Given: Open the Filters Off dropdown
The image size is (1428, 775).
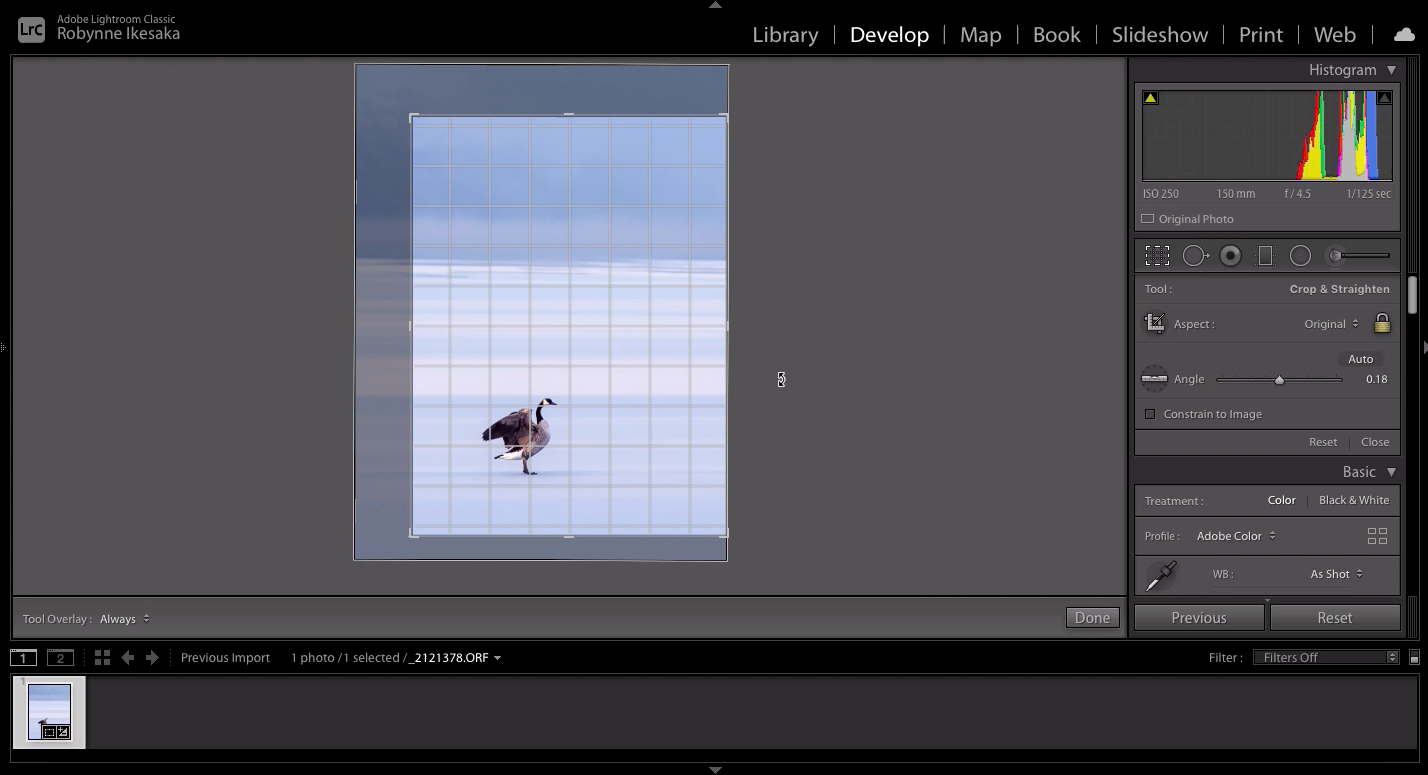Looking at the screenshot, I should [1326, 657].
